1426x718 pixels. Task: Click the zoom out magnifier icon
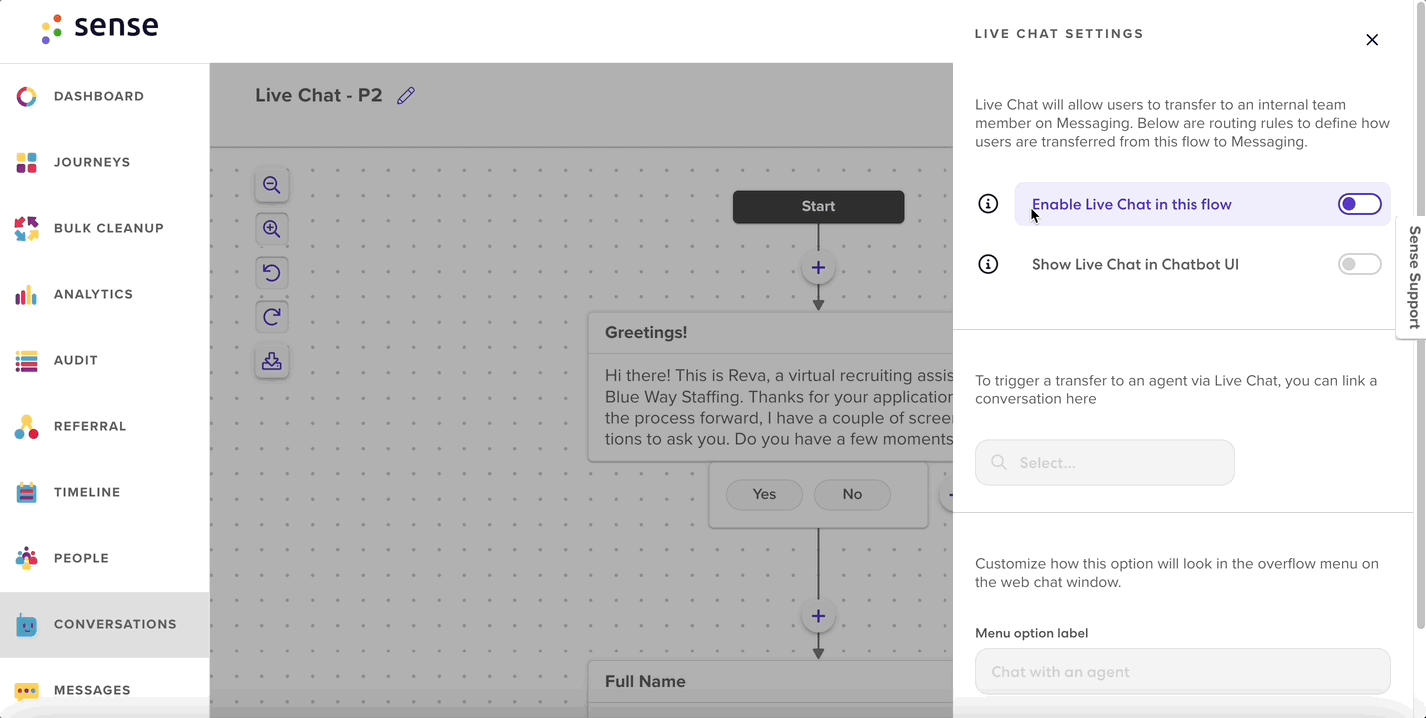(271, 185)
